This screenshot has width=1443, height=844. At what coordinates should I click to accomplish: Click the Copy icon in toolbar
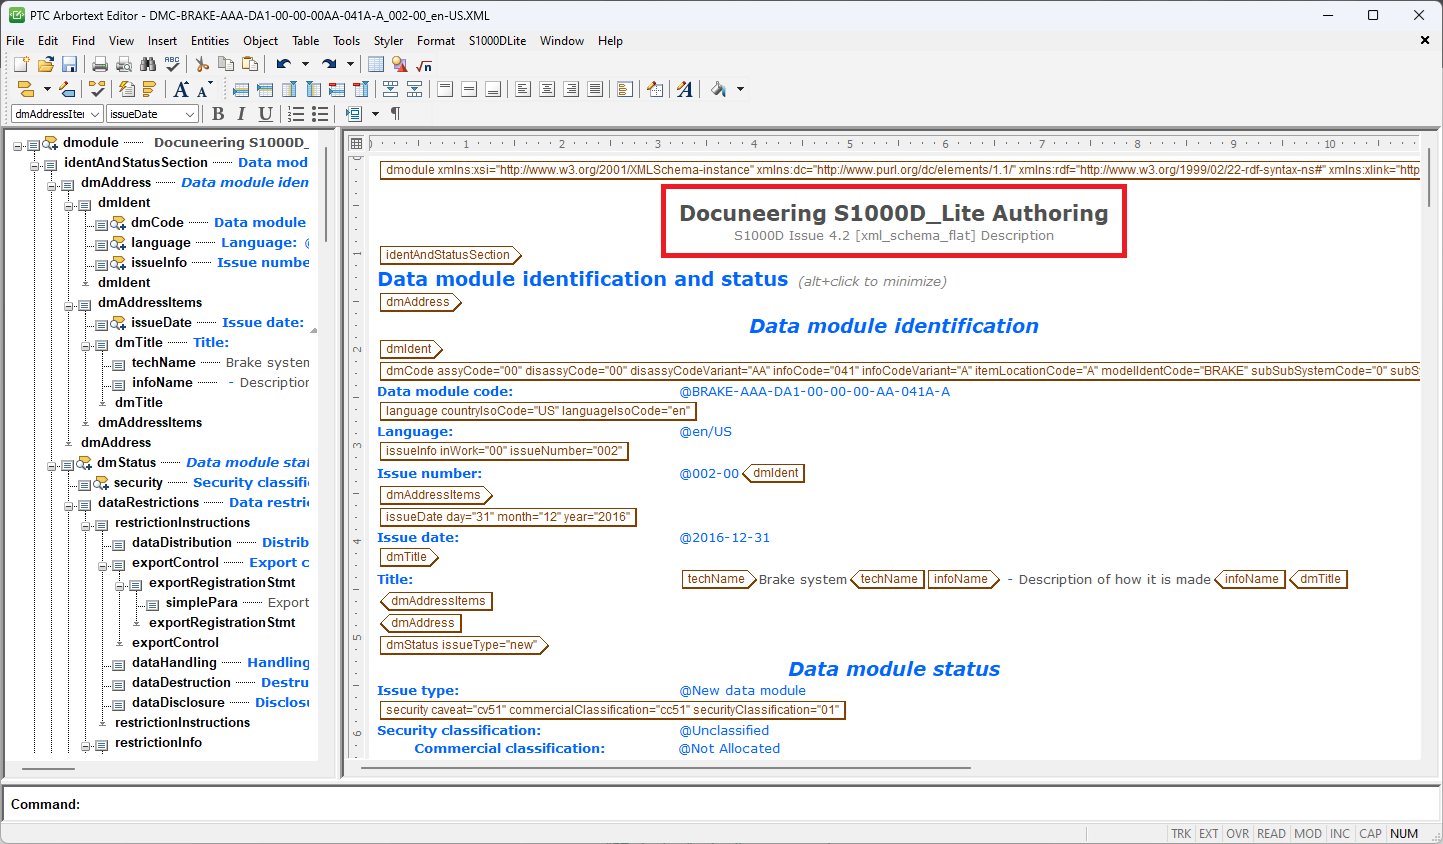(226, 64)
